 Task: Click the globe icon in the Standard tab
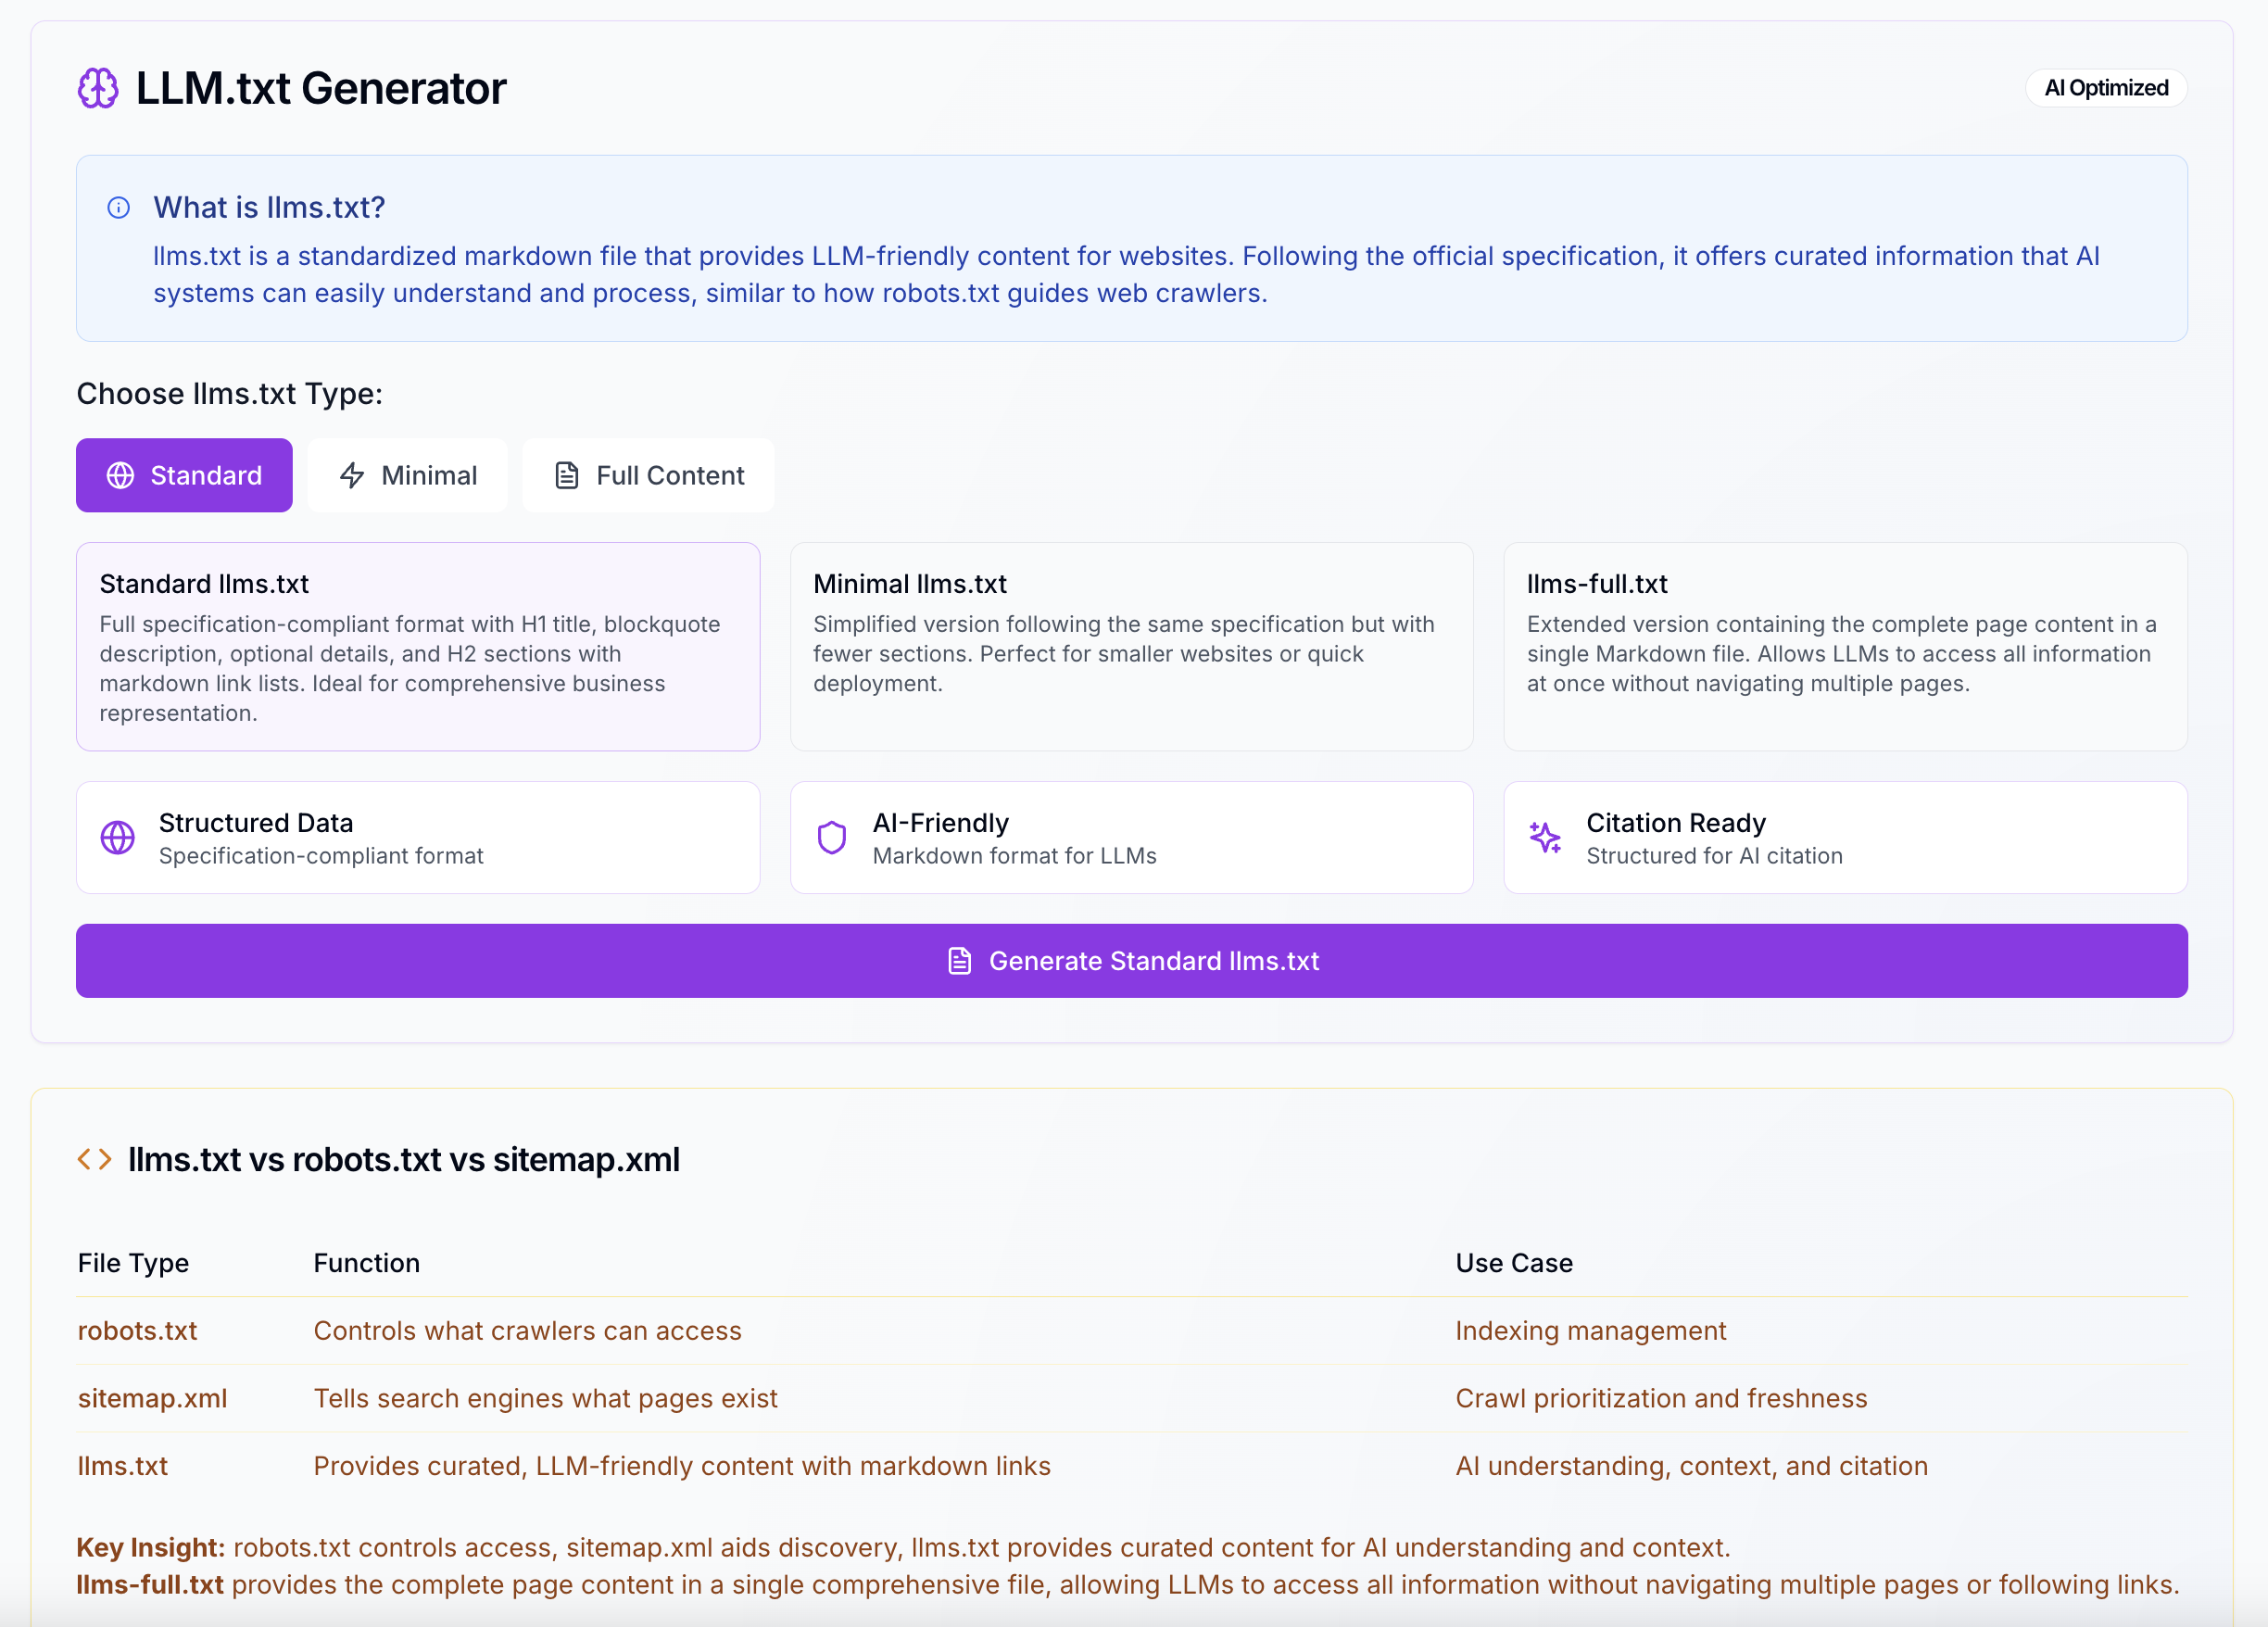point(121,476)
